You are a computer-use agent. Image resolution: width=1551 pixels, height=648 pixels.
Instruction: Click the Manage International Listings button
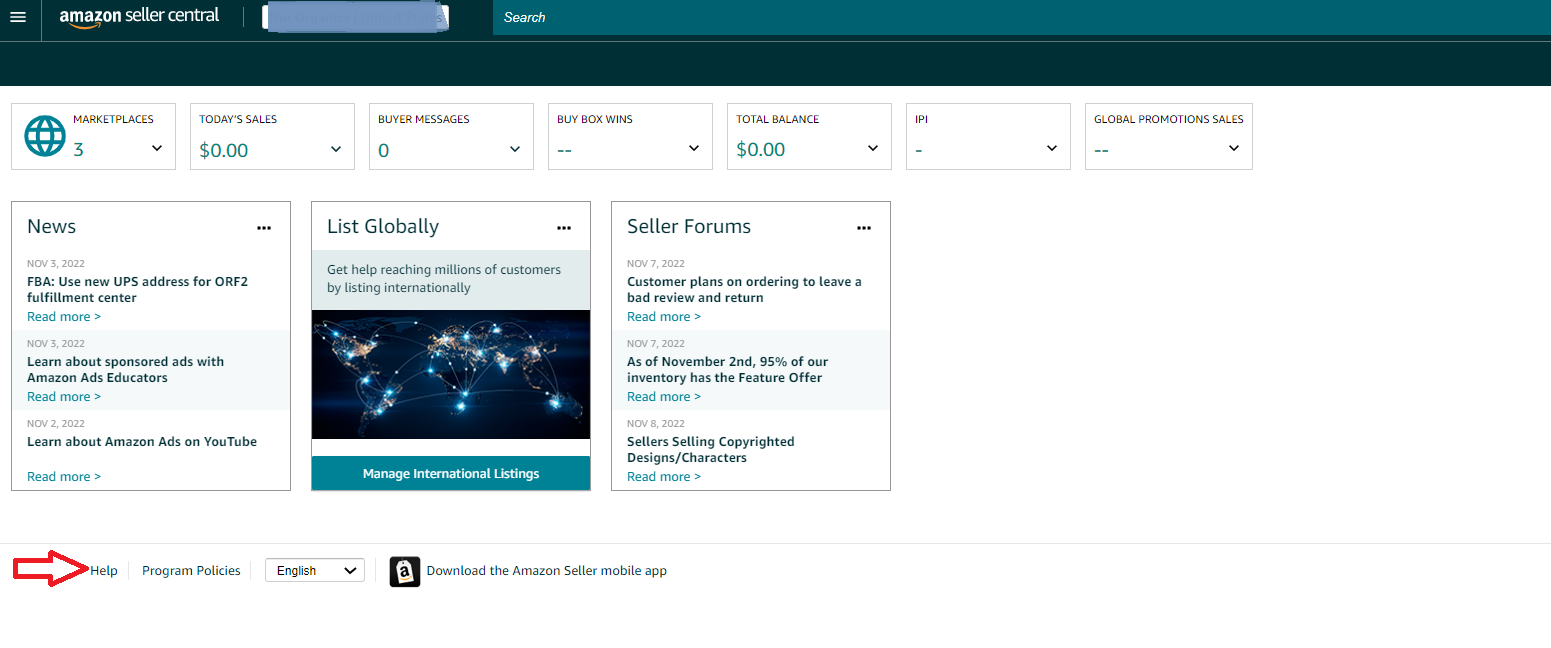coord(451,474)
